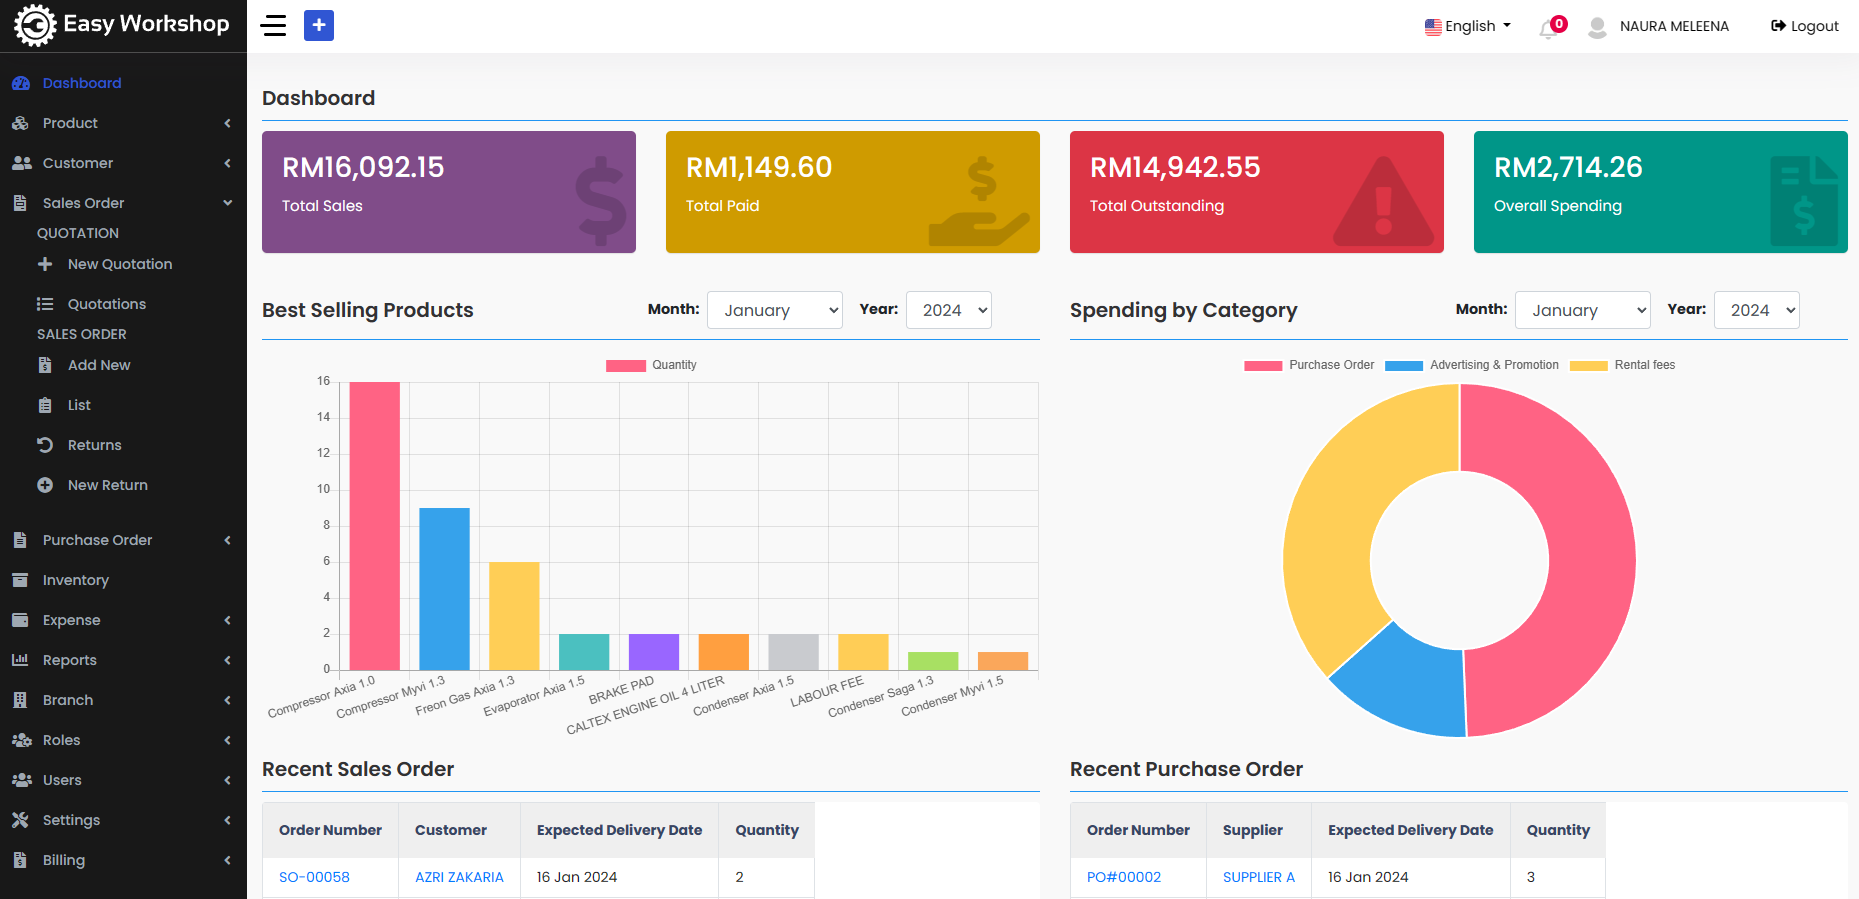Click the Inventory archive box icon
The image size is (1859, 899).
point(20,580)
